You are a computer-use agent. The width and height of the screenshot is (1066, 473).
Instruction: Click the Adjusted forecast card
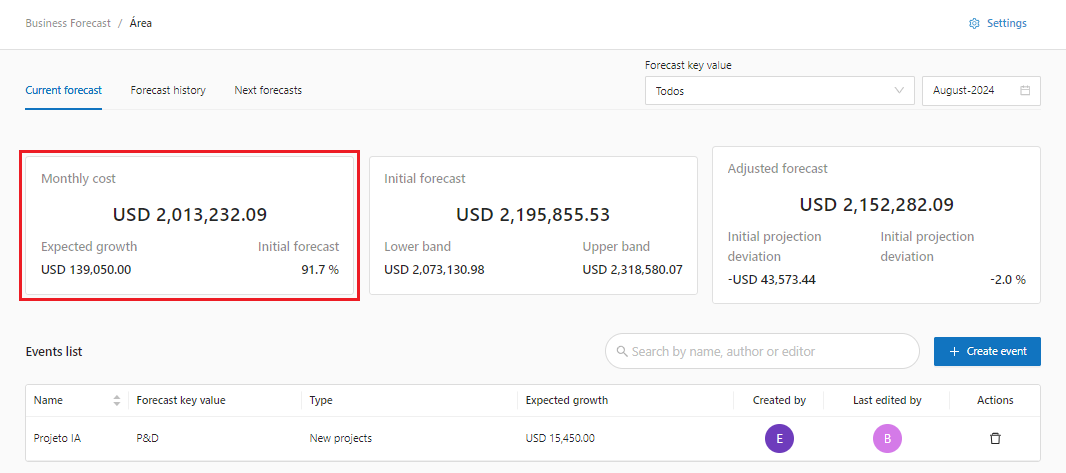click(x=876, y=225)
